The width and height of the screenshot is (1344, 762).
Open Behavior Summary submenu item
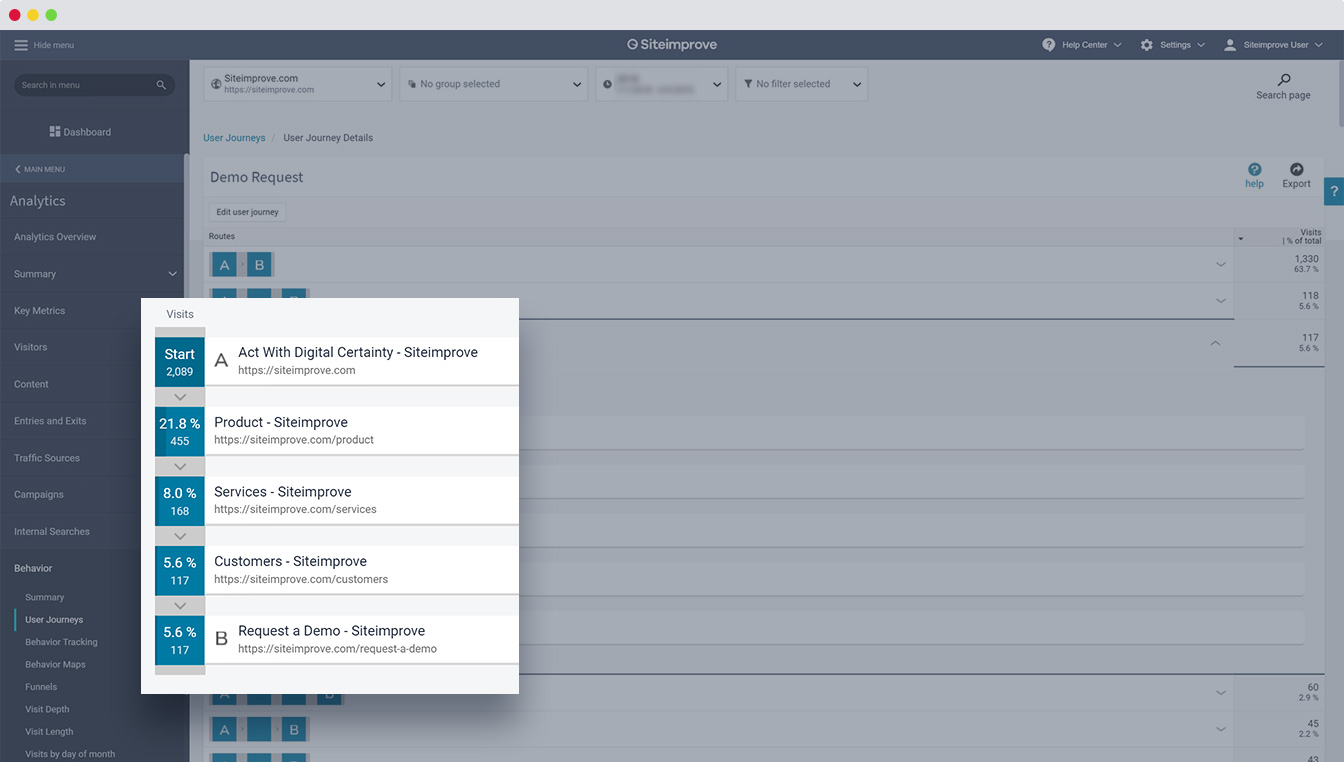tap(44, 597)
